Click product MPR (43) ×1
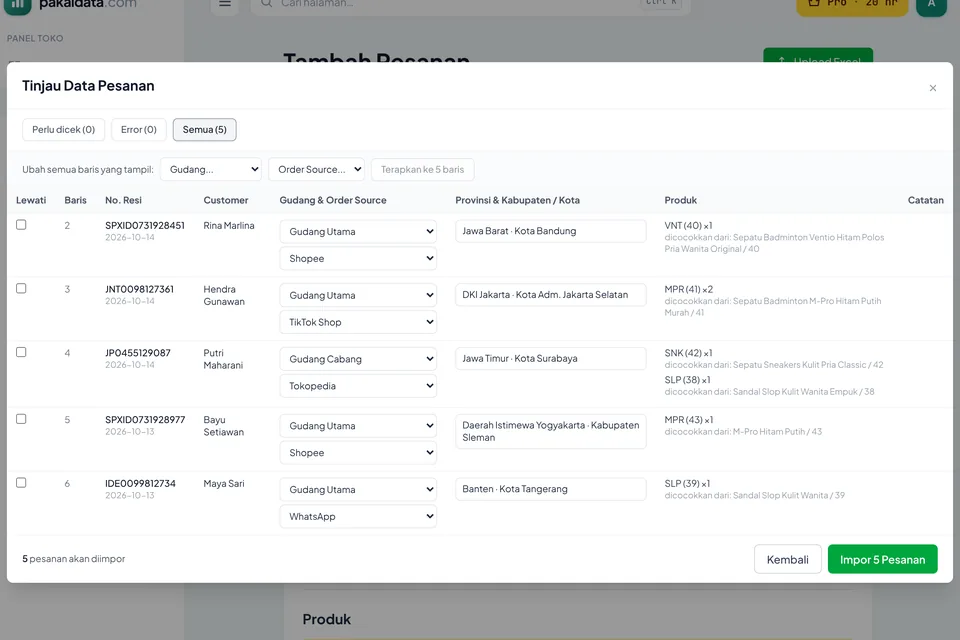The image size is (960, 640). pyautogui.click(x=689, y=420)
